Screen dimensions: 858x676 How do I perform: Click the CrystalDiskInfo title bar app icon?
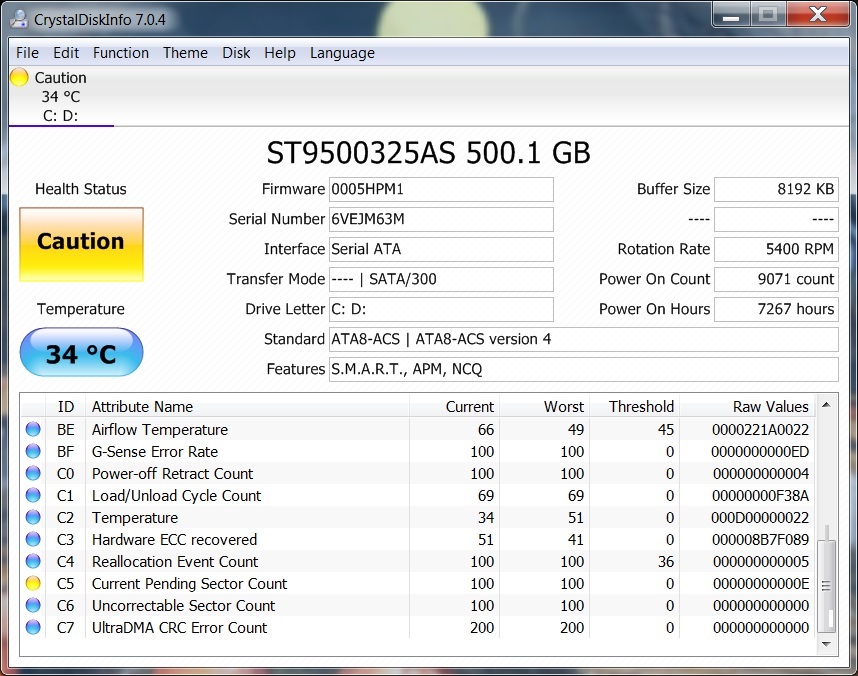[x=19, y=19]
